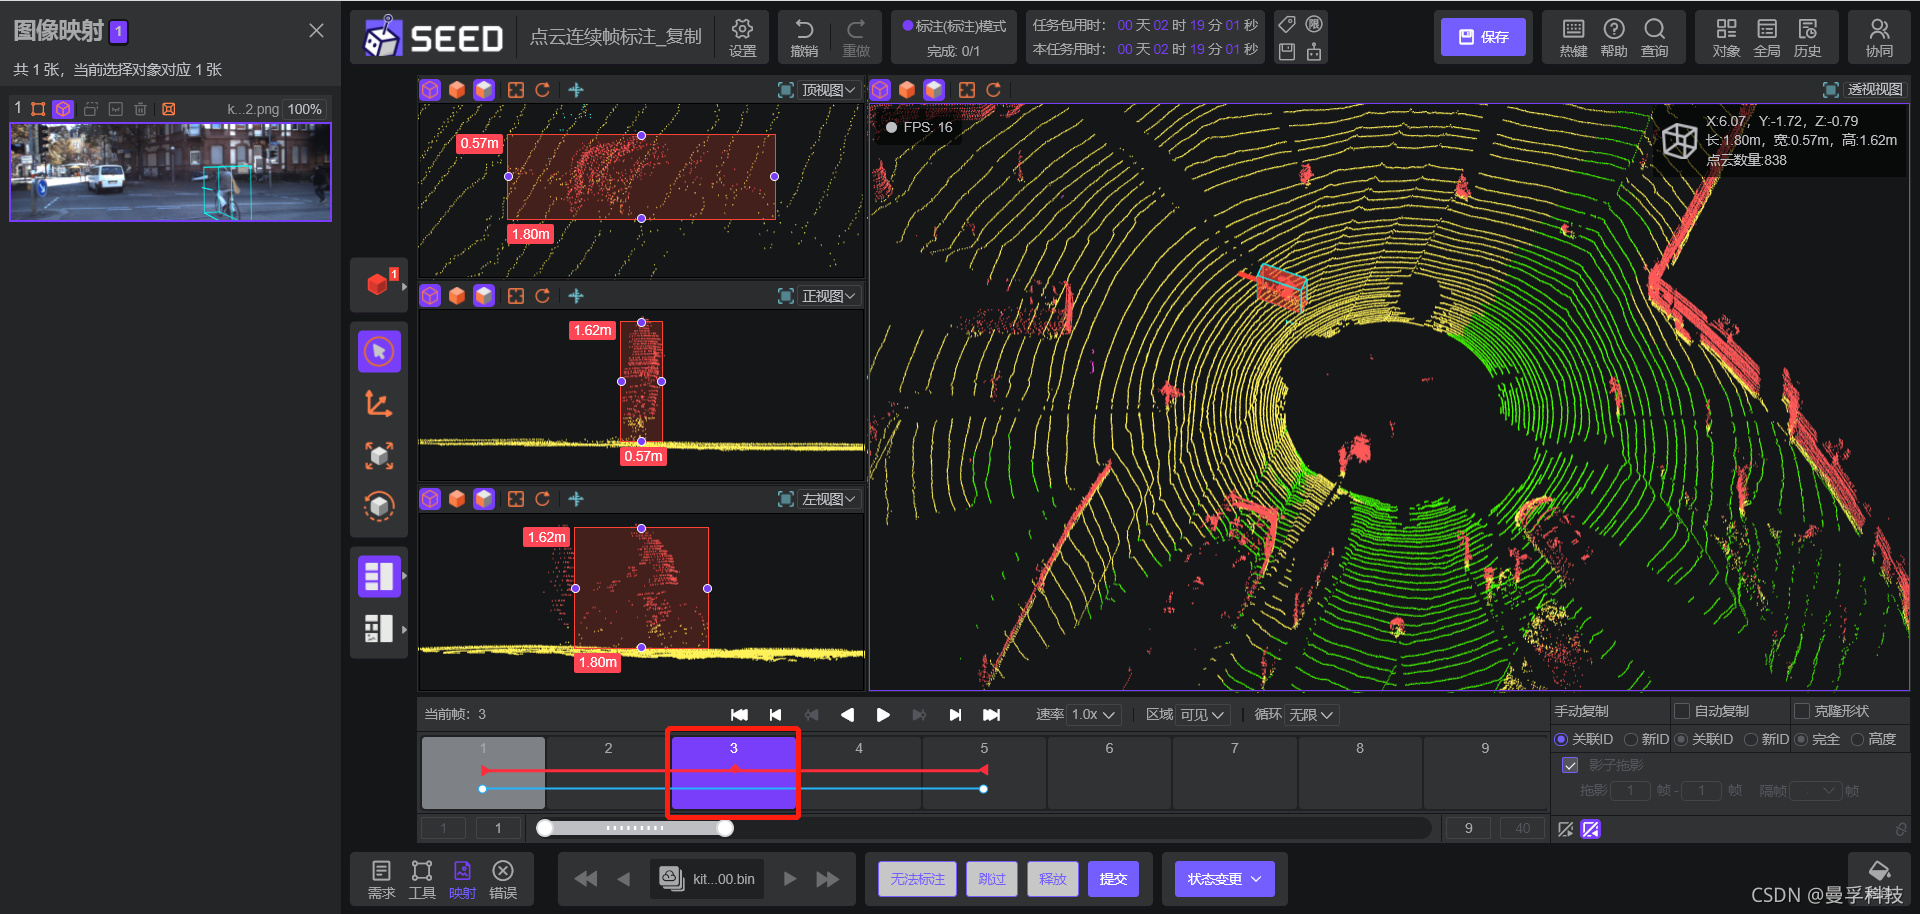
Task: Select 新ID radio under 自动复制
Action: (1751, 739)
